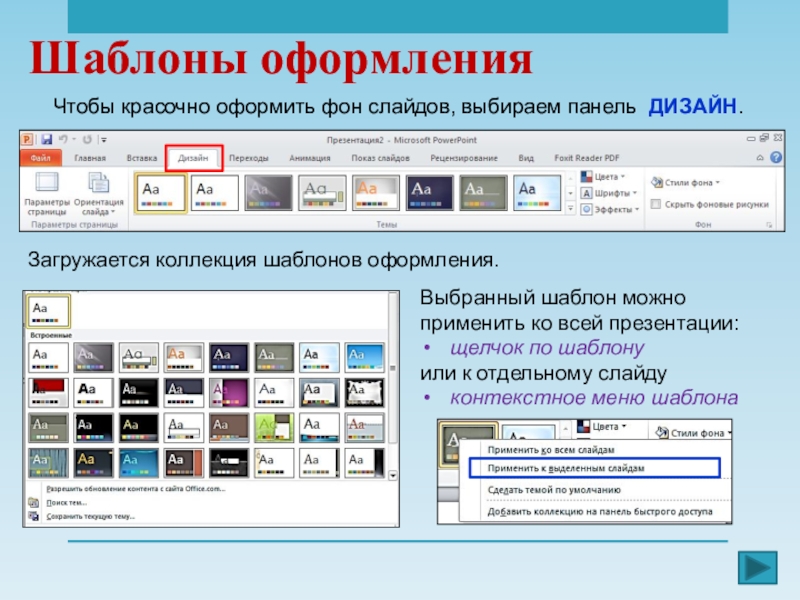The width and height of the screenshot is (800, 600).
Task: Switch to the Дизайн tab
Action: click(193, 158)
